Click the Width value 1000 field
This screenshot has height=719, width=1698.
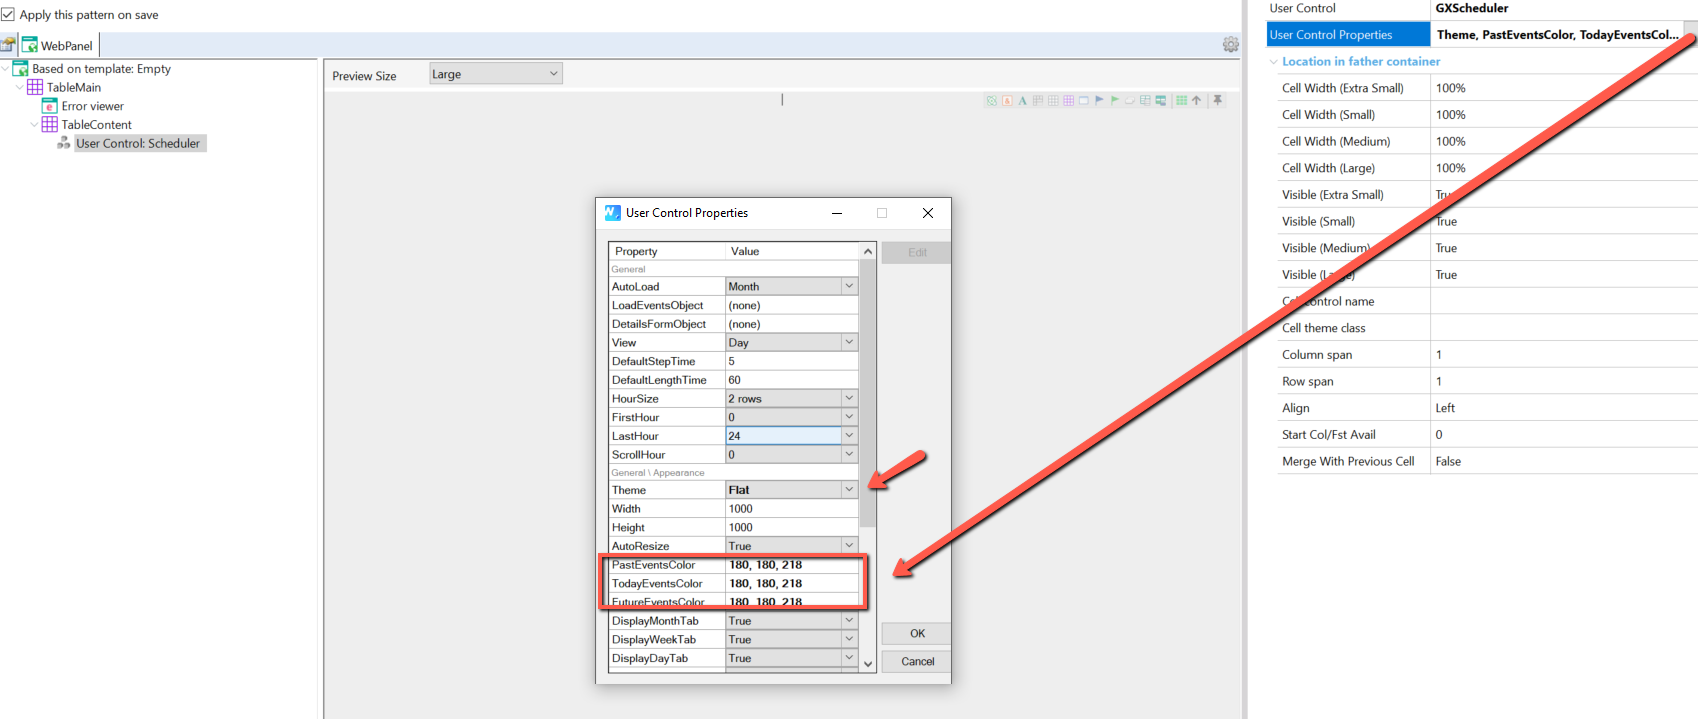click(791, 508)
